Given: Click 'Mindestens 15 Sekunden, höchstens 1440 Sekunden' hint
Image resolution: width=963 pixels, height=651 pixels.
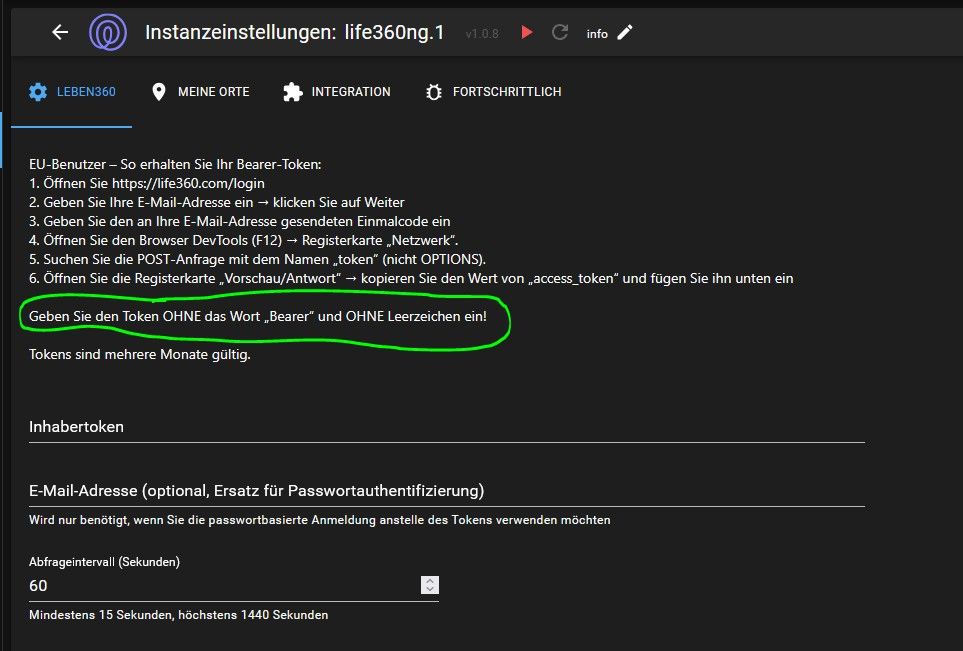Looking at the screenshot, I should tap(179, 615).
